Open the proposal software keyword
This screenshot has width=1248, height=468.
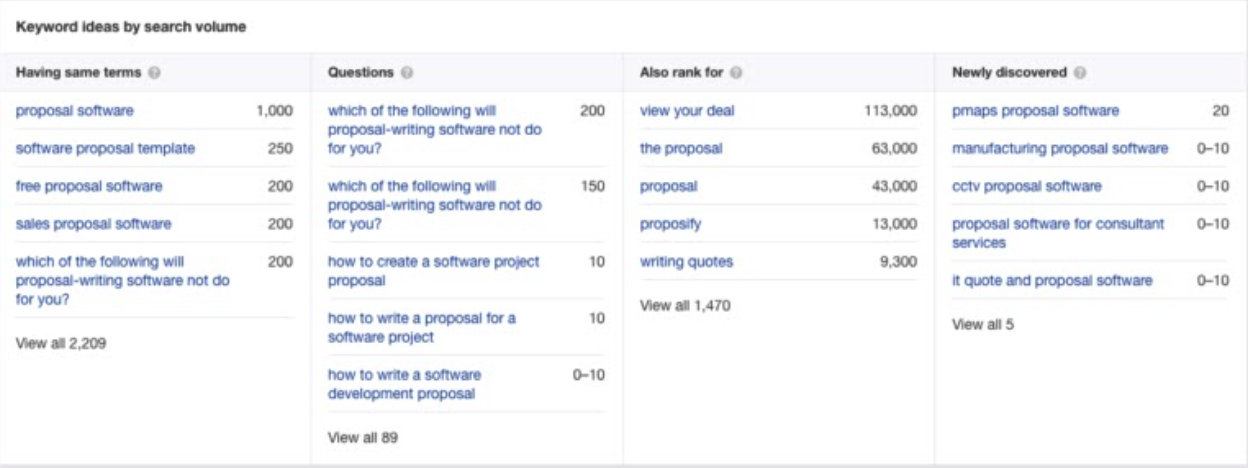coord(75,111)
